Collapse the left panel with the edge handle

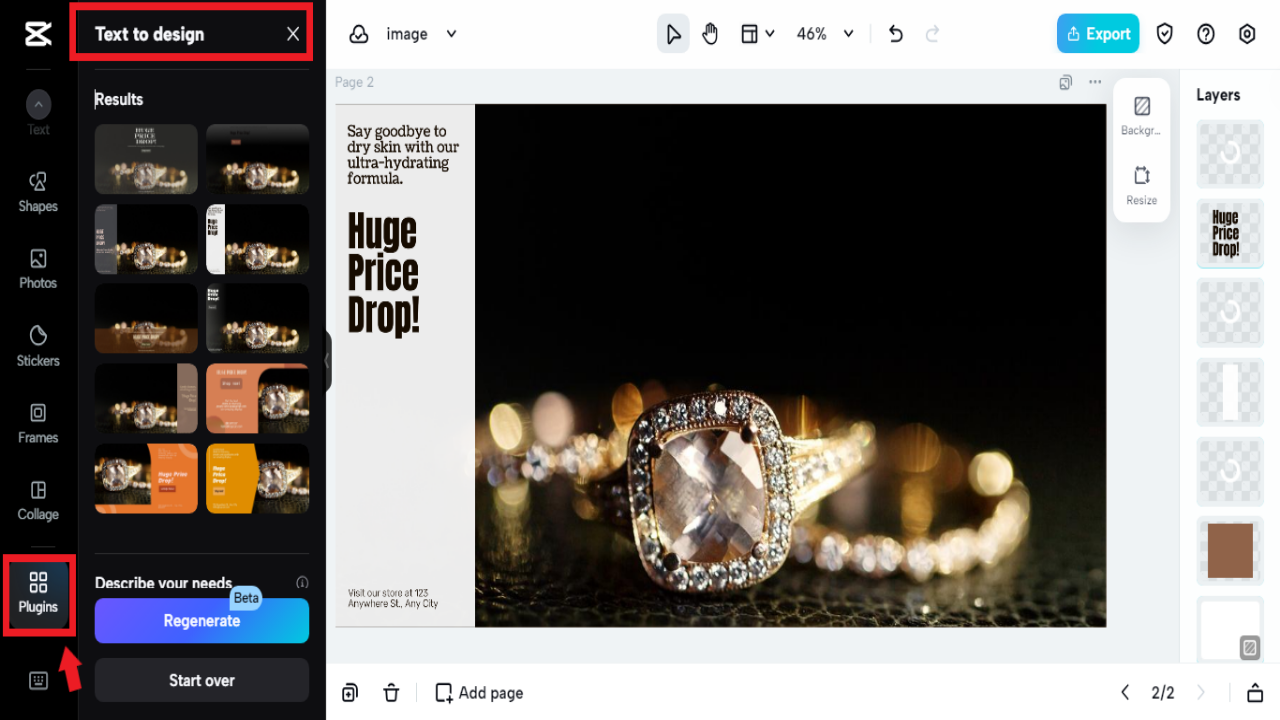pyautogui.click(x=327, y=361)
